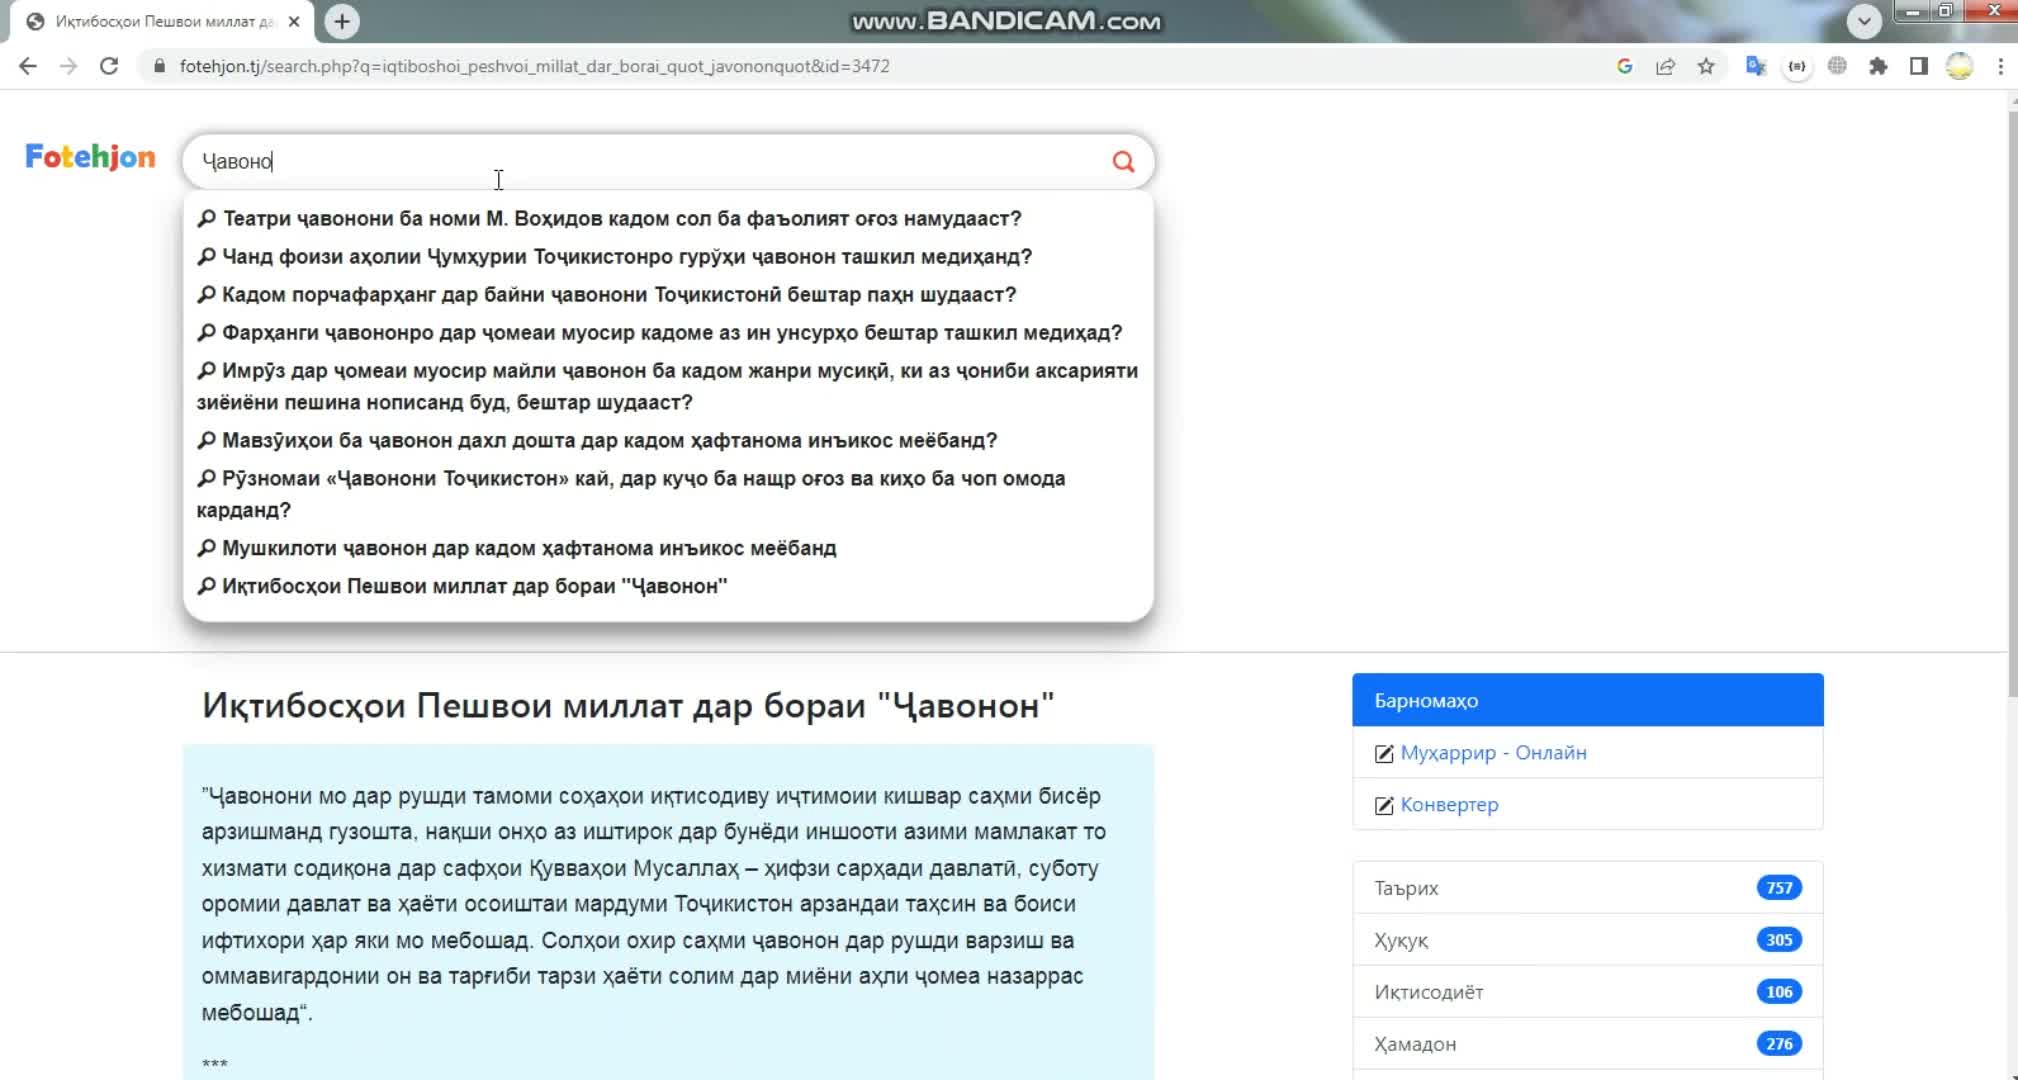Click the round bracketed extension icon

click(x=1797, y=66)
